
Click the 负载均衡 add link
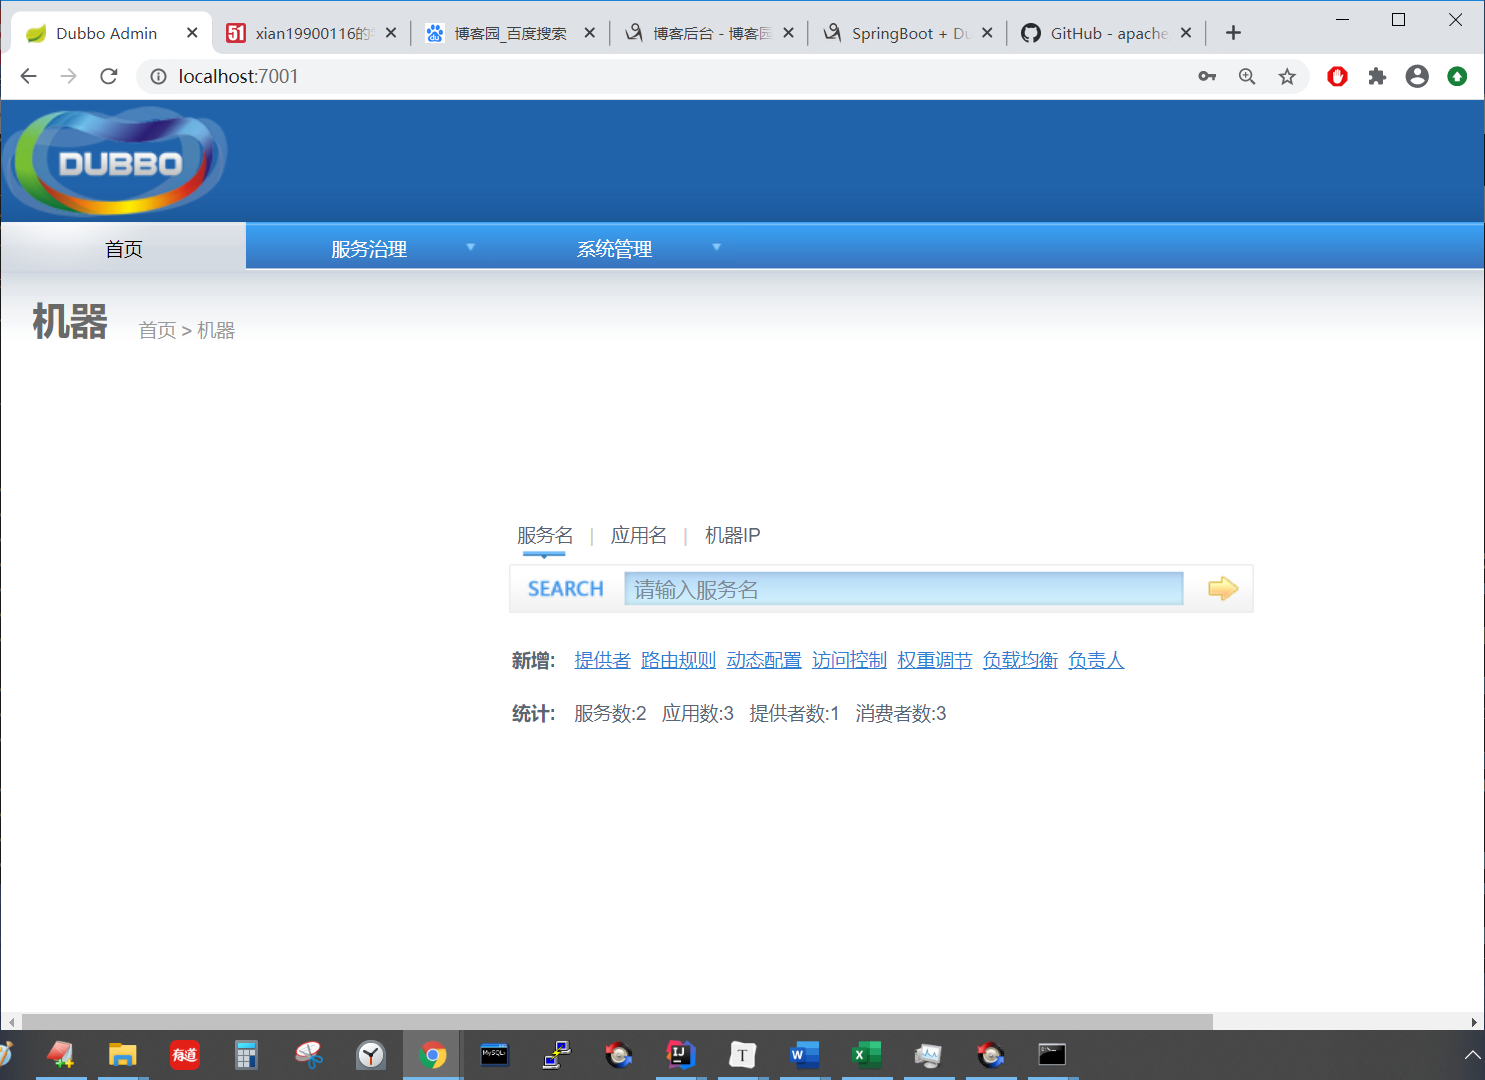tap(1020, 661)
